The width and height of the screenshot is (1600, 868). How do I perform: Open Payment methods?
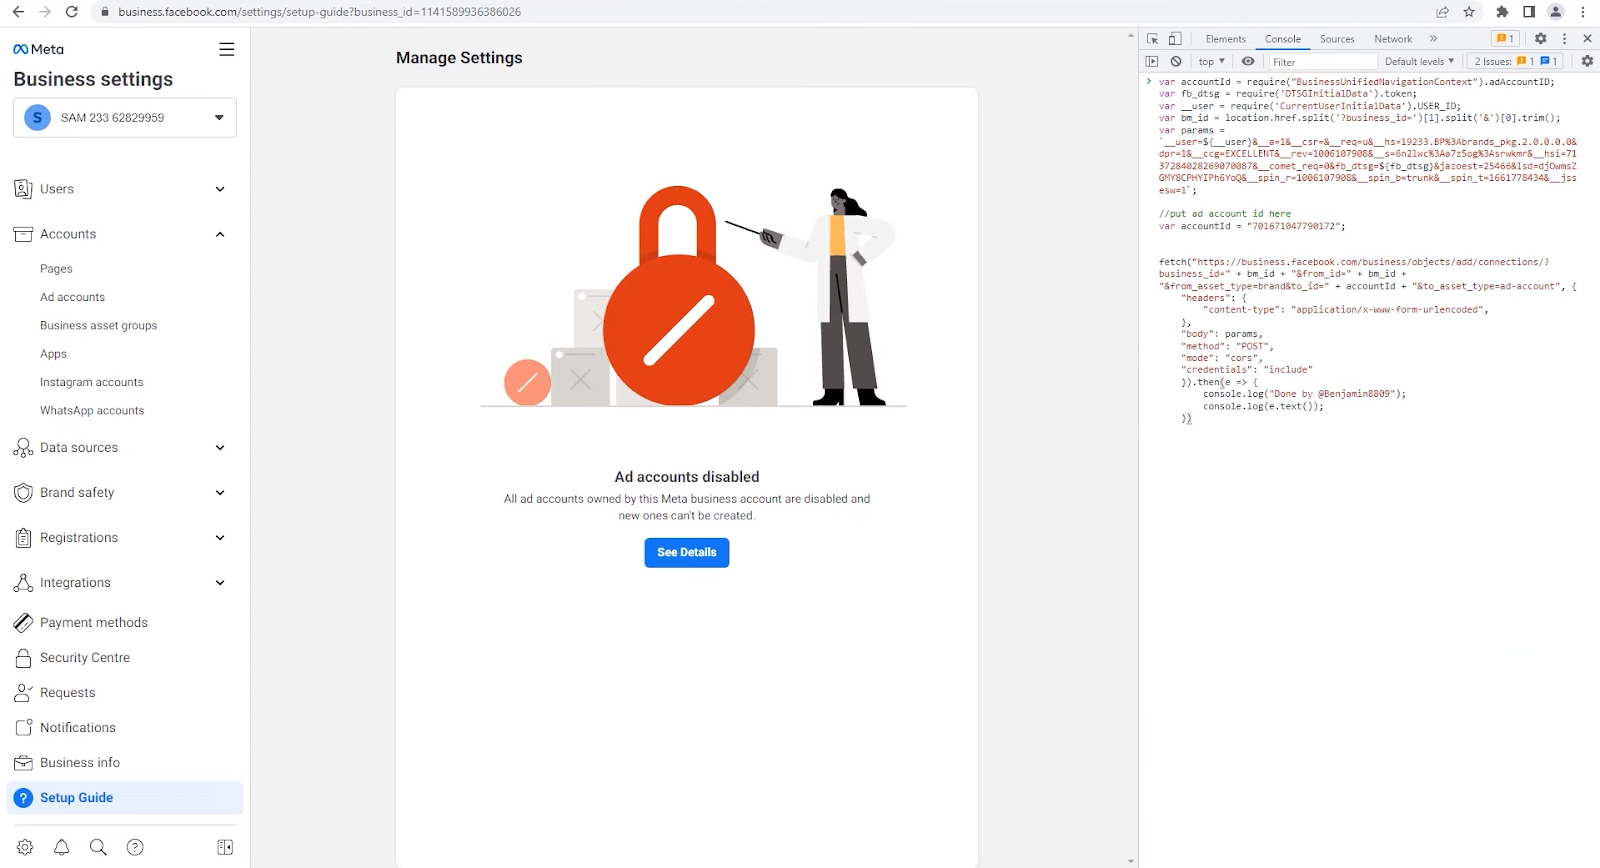point(94,623)
